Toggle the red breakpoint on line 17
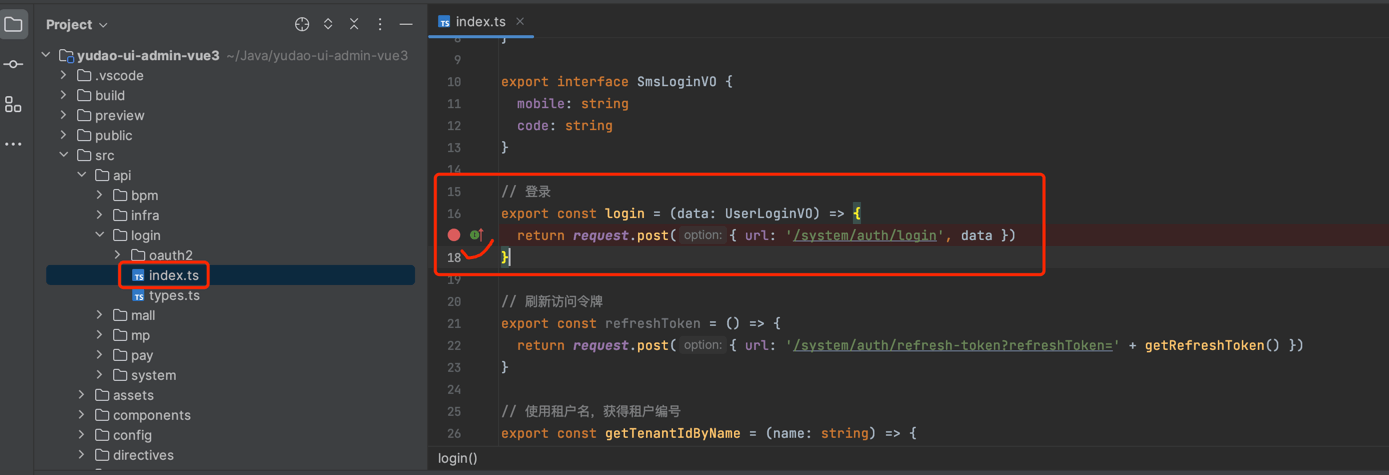 [454, 235]
